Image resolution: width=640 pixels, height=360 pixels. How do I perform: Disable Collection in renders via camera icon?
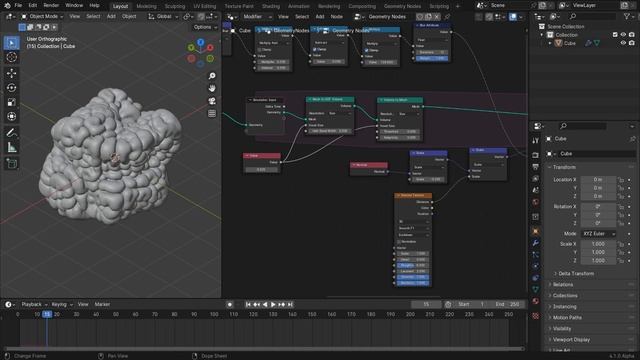(x=632, y=35)
